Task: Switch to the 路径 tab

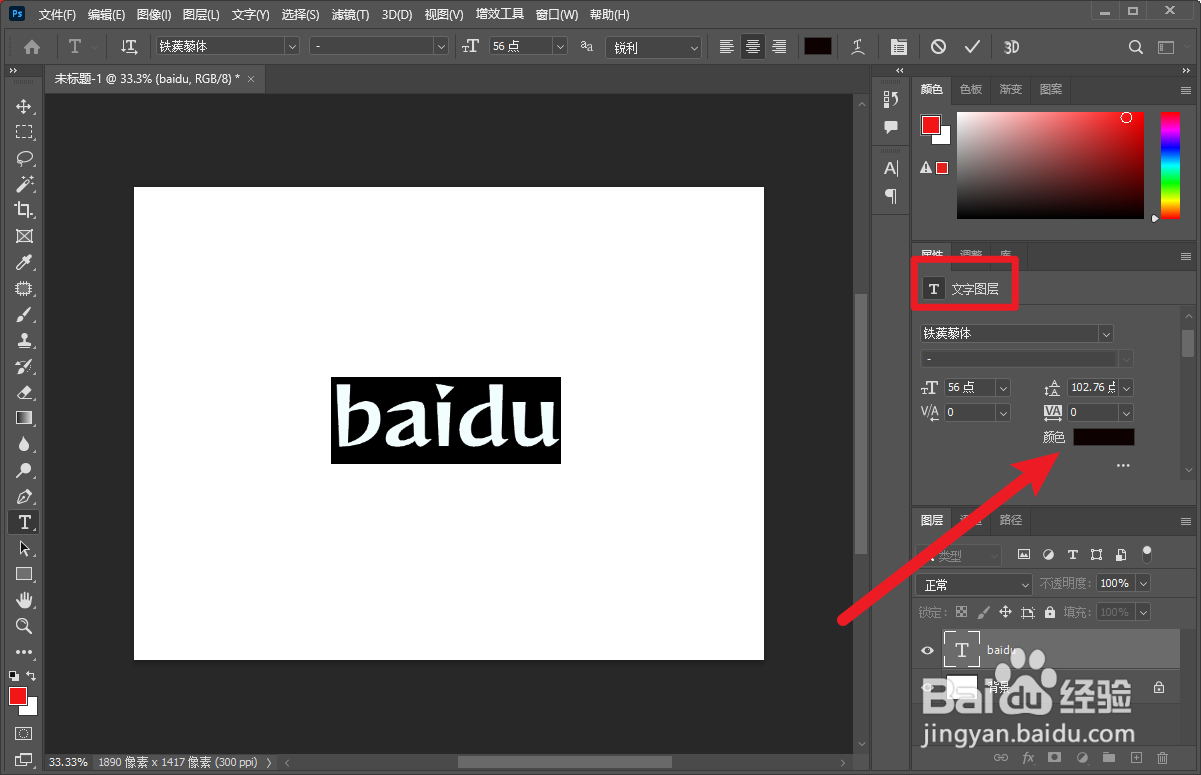Action: pyautogui.click(x=1011, y=520)
